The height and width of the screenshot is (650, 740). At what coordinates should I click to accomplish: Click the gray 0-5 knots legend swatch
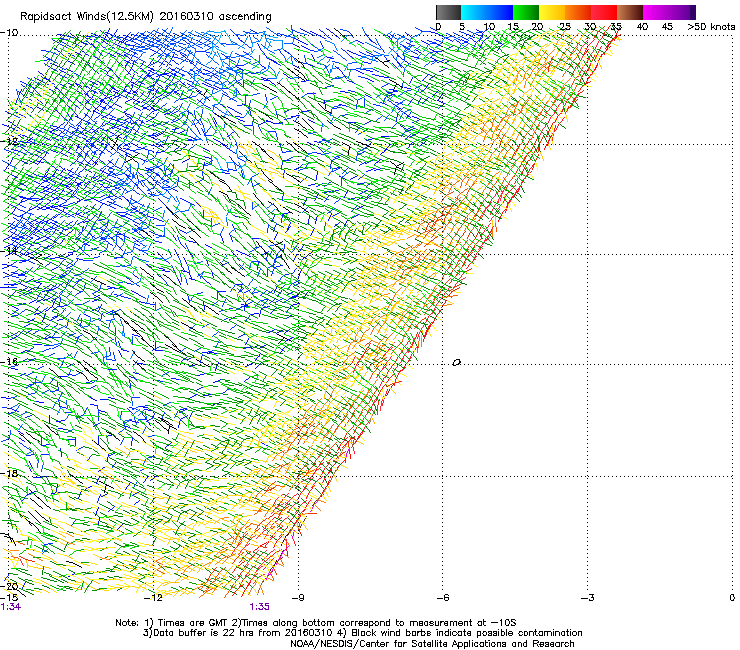point(449,12)
